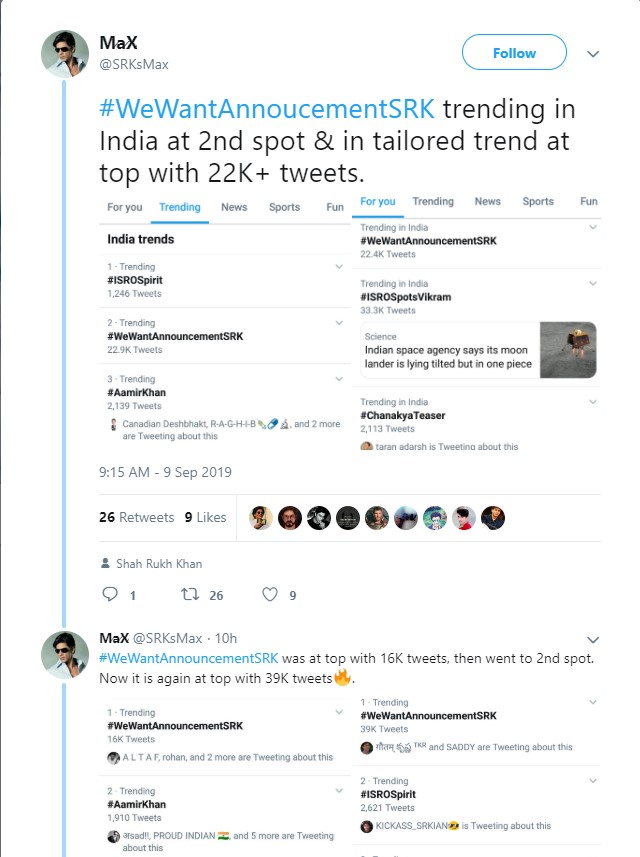Viewport: 640px width, 857px height.
Task: Open #WeWantAnnoucementSRK hashtag in main tweet
Action: (268, 110)
